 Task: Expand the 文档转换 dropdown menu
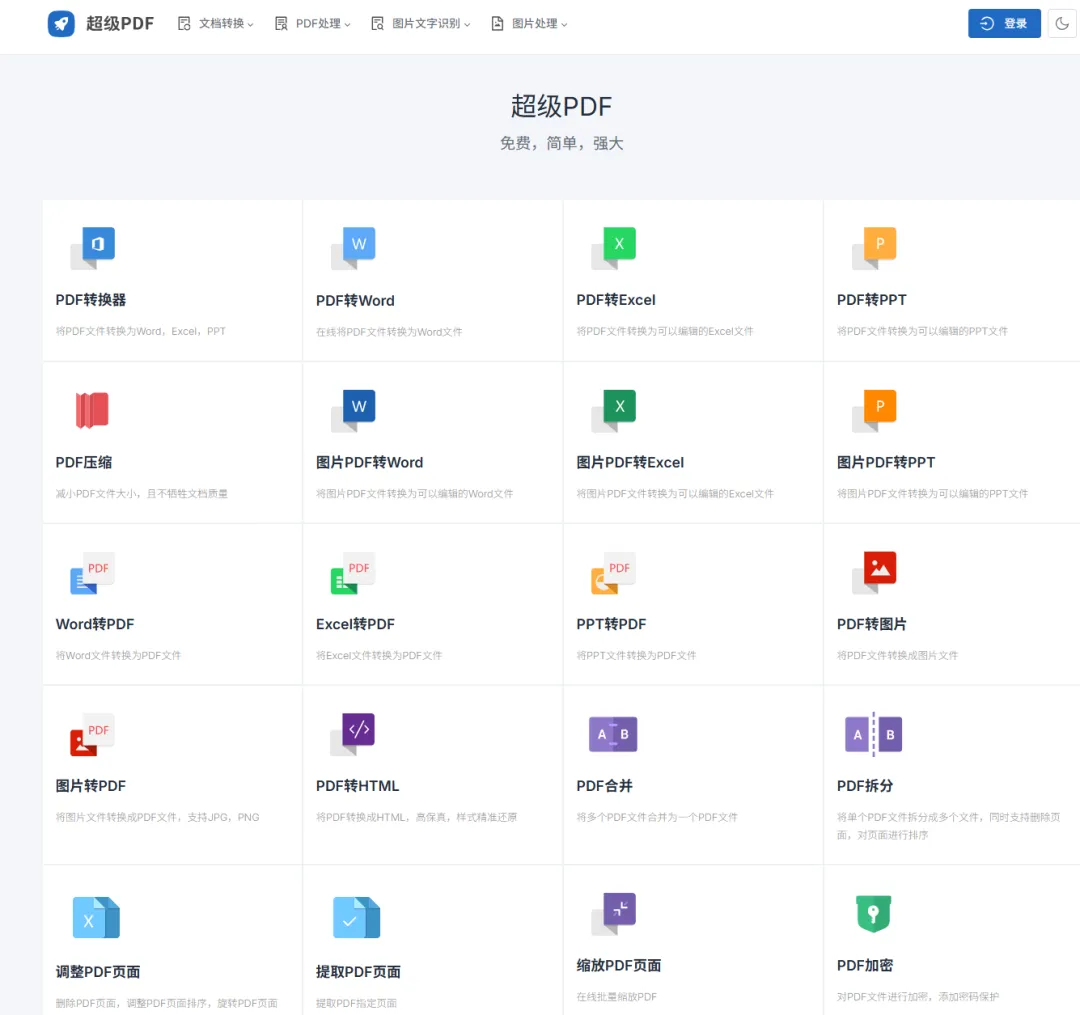click(216, 23)
